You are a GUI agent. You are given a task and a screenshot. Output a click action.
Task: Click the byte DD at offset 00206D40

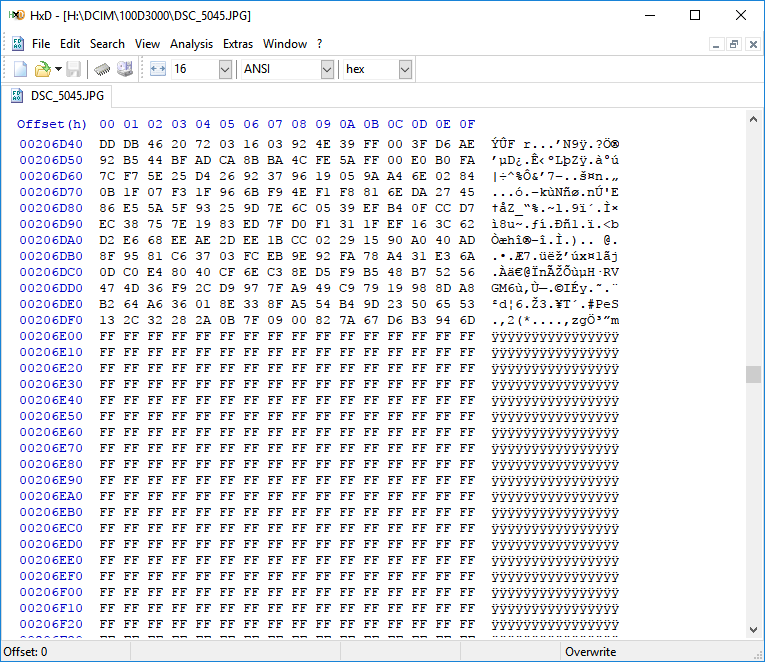pyautogui.click(x=107, y=144)
